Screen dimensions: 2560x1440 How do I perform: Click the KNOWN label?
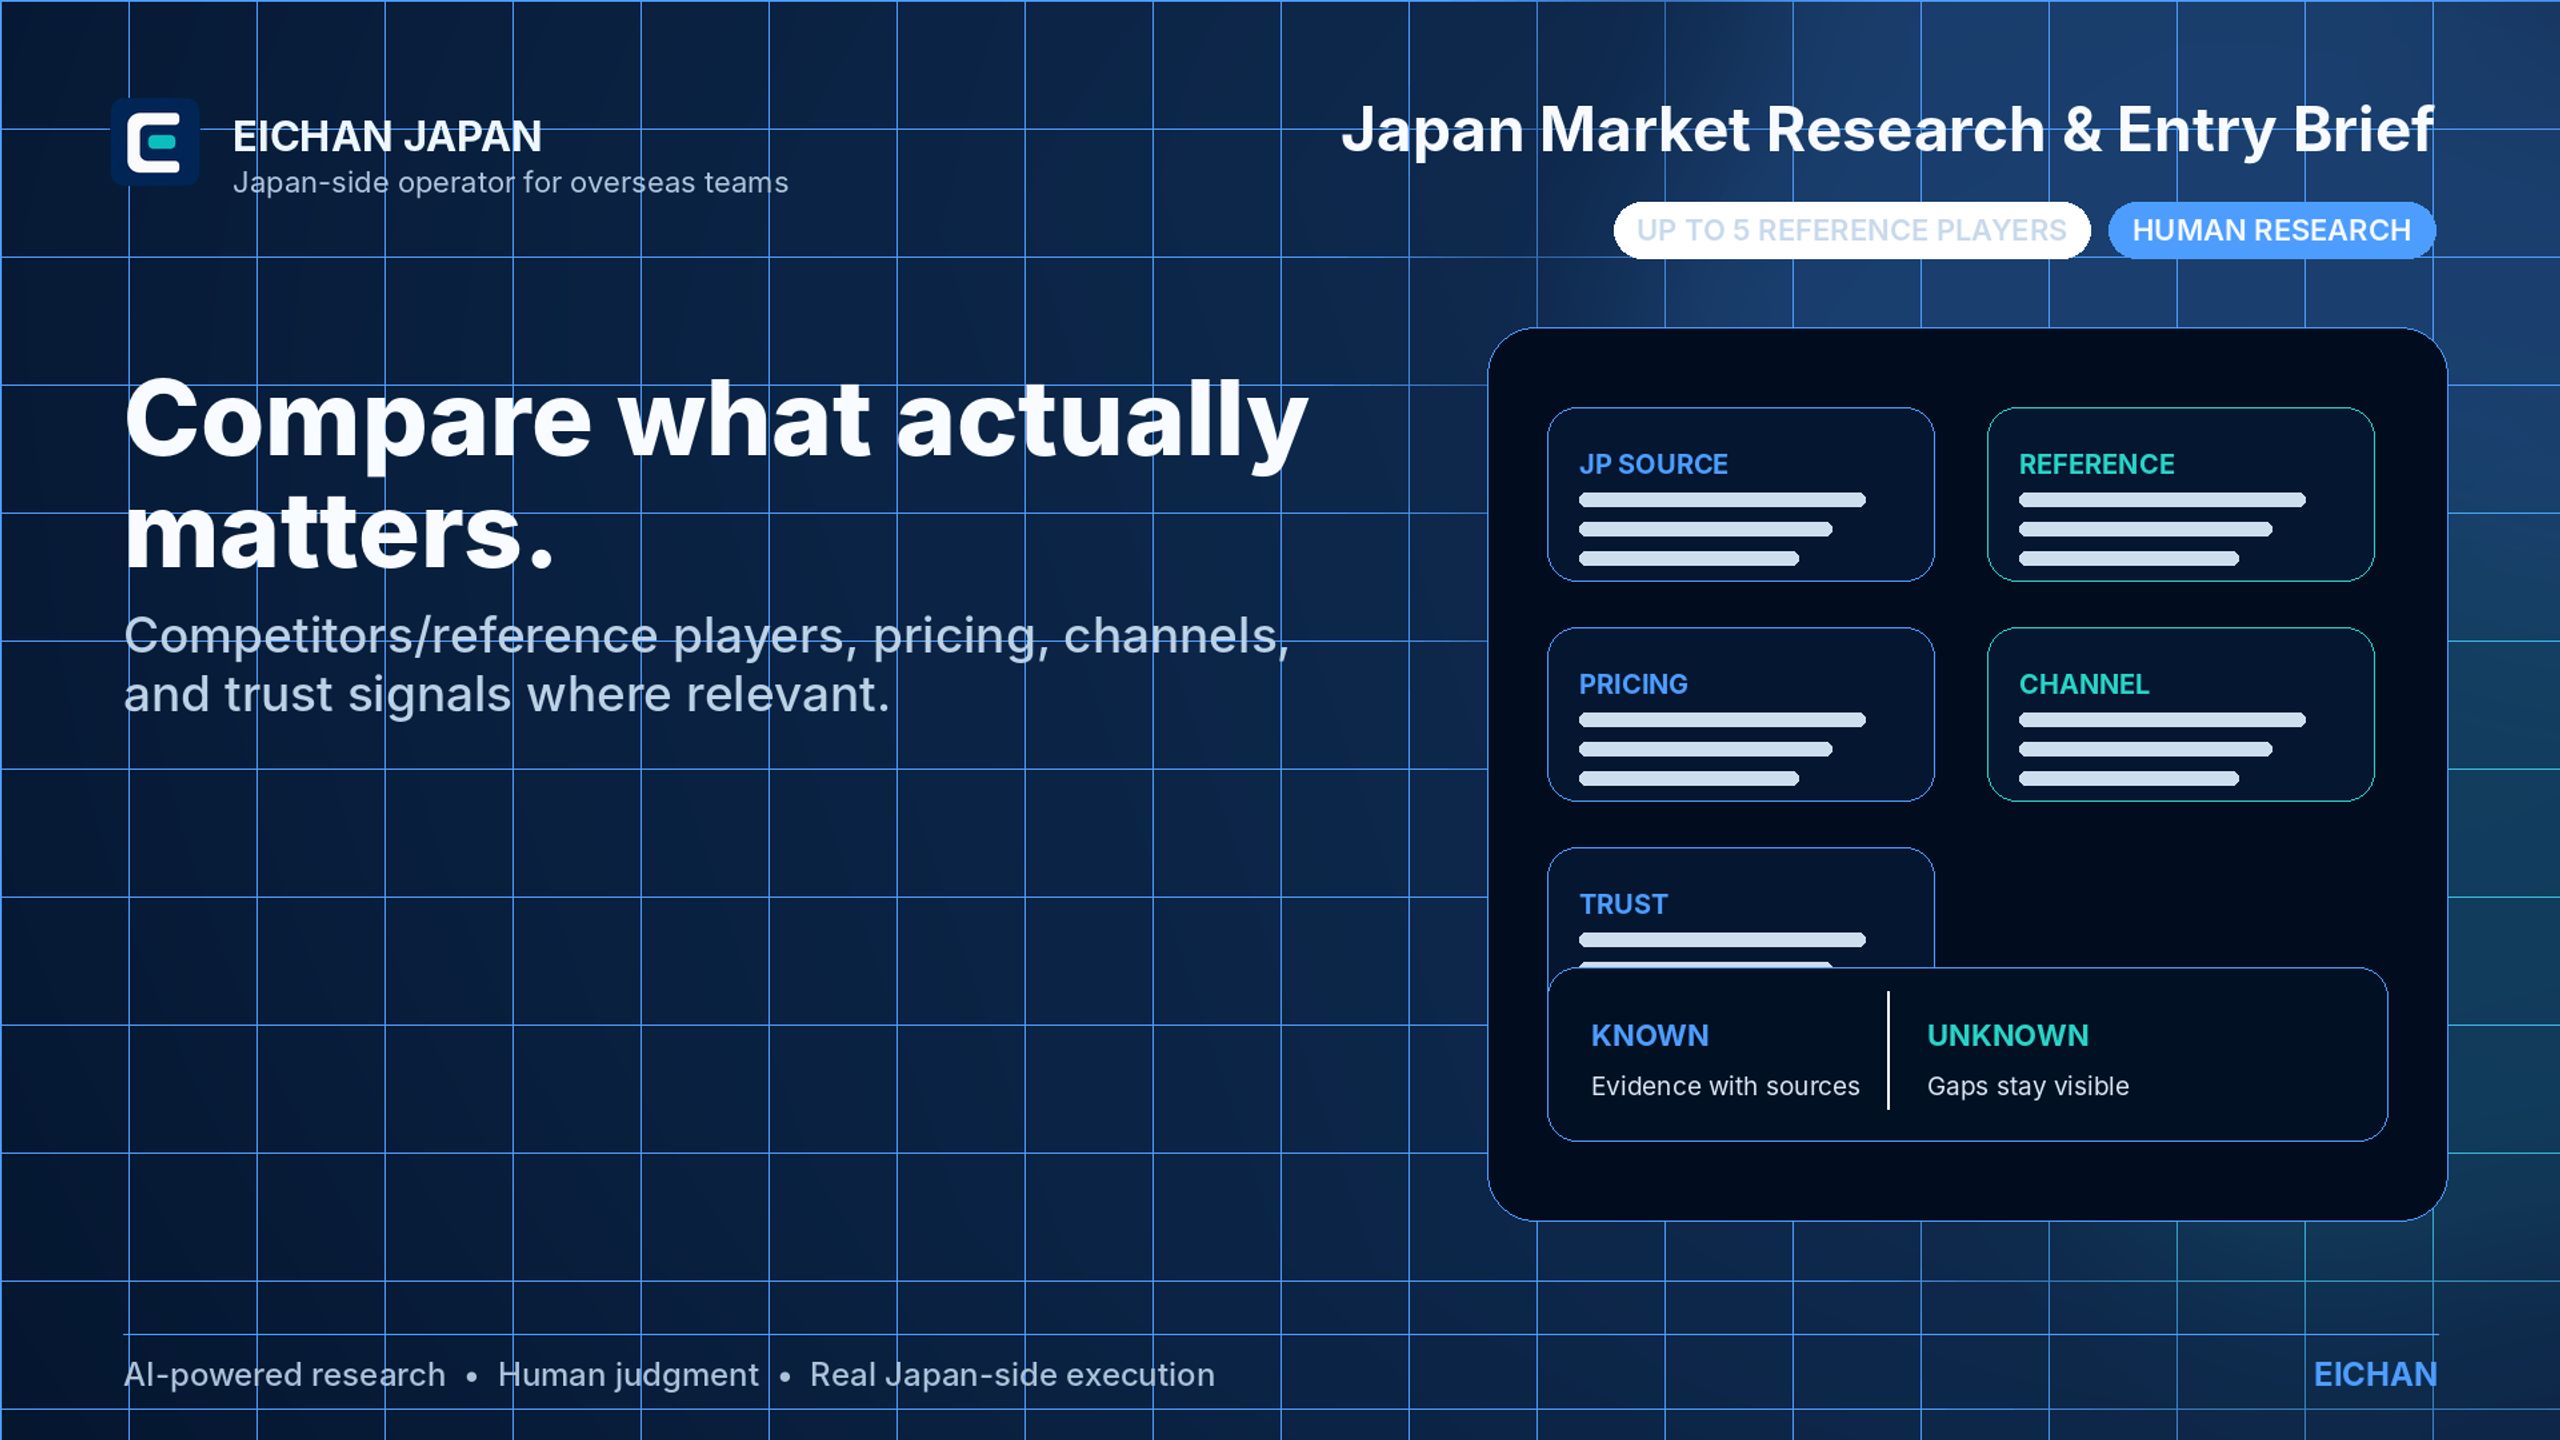coord(1649,1035)
